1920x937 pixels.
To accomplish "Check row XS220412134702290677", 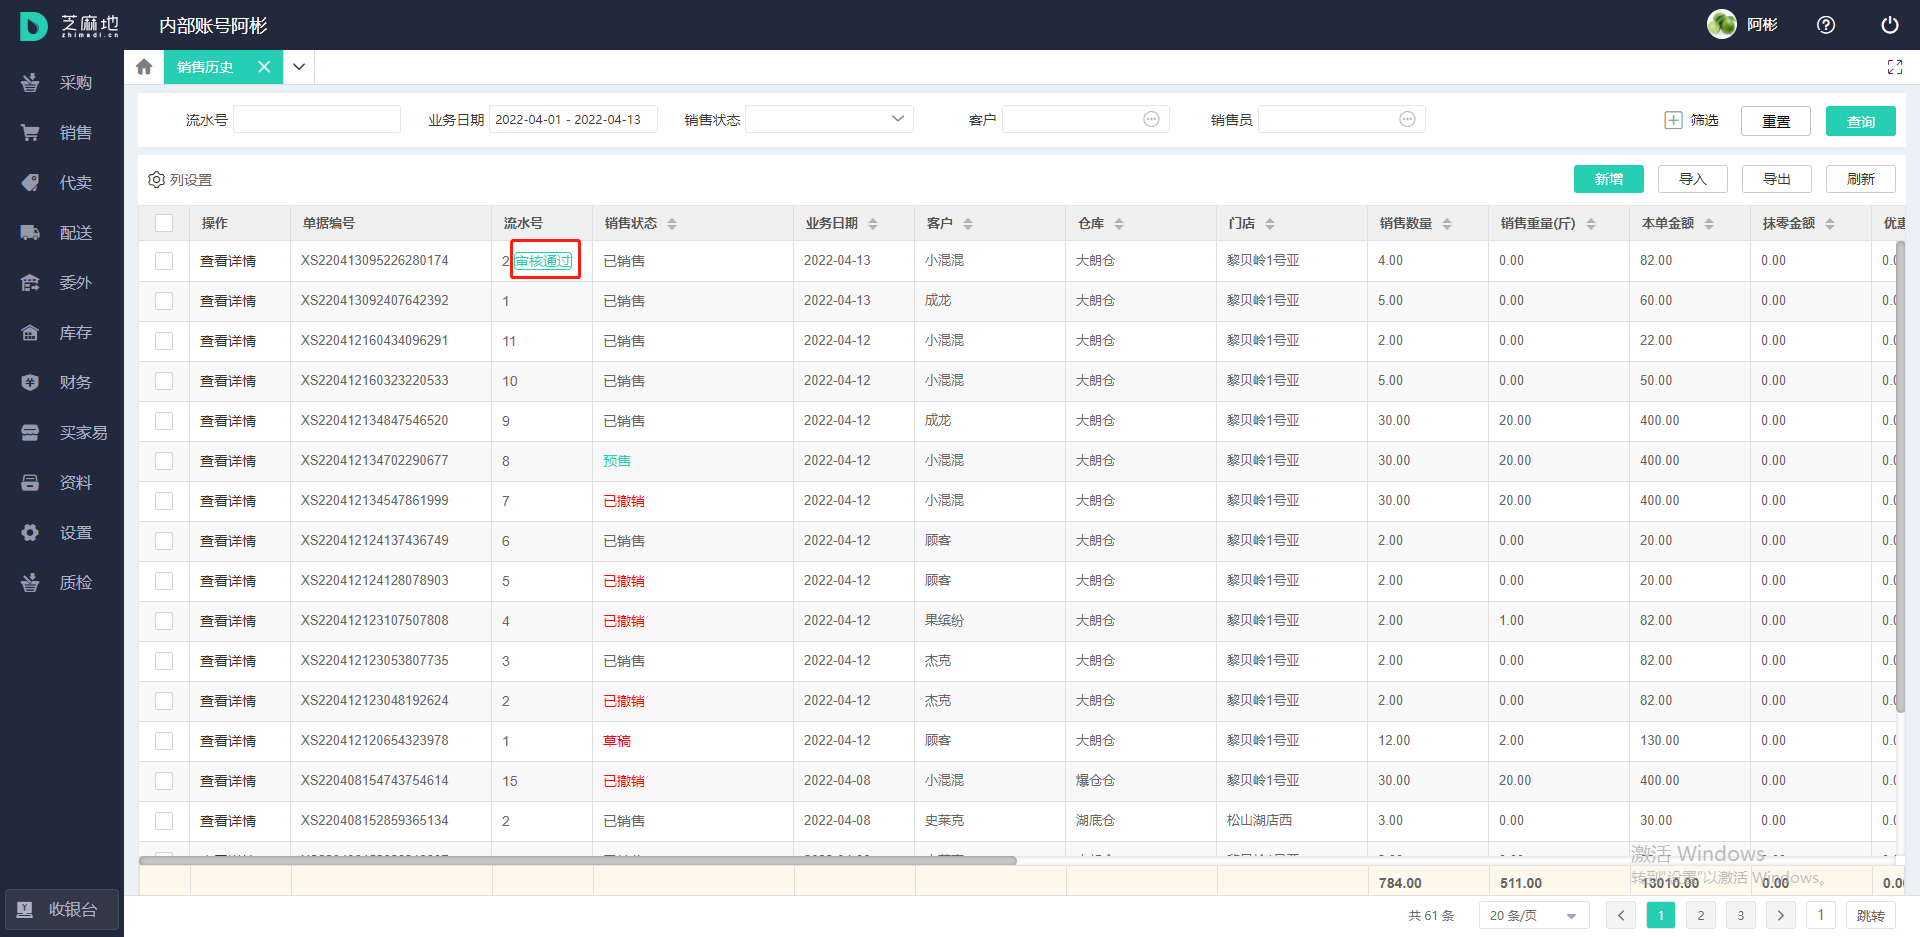I will (x=164, y=461).
